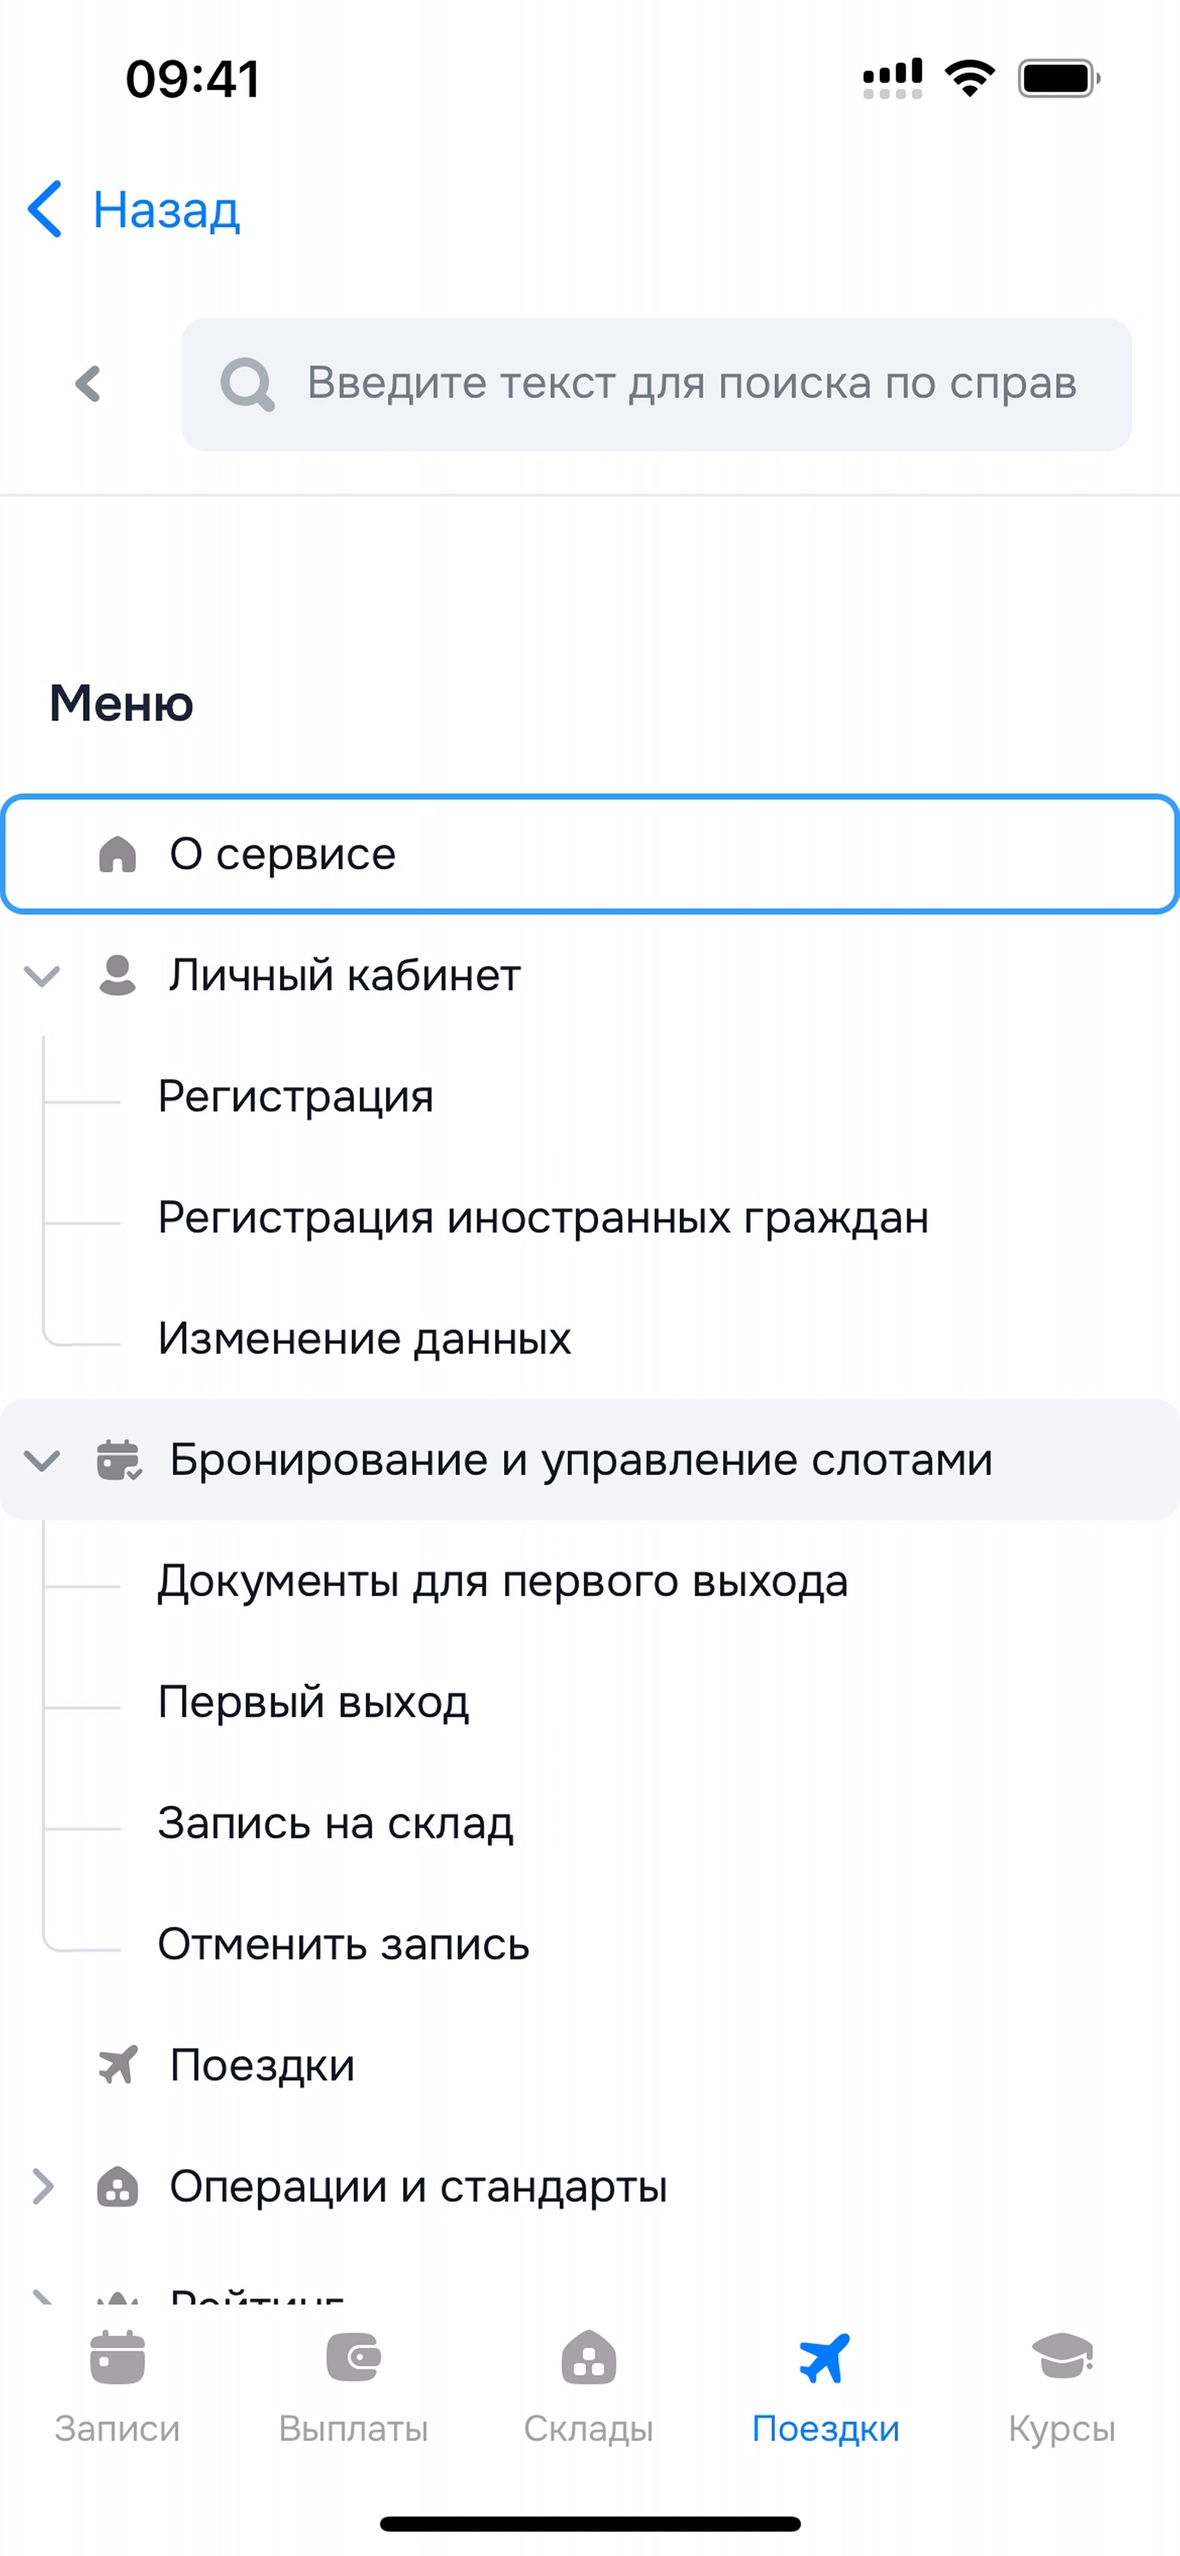The height and width of the screenshot is (2556, 1180).
Task: Go to the Курсы tab
Action: click(x=1061, y=2386)
